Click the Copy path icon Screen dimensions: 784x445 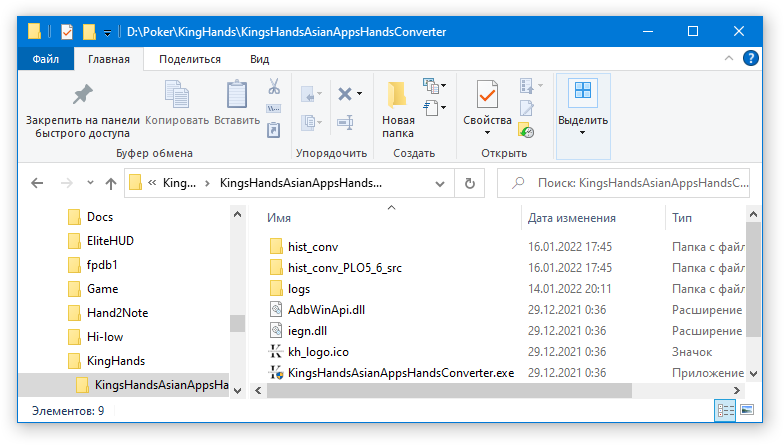coord(274,108)
